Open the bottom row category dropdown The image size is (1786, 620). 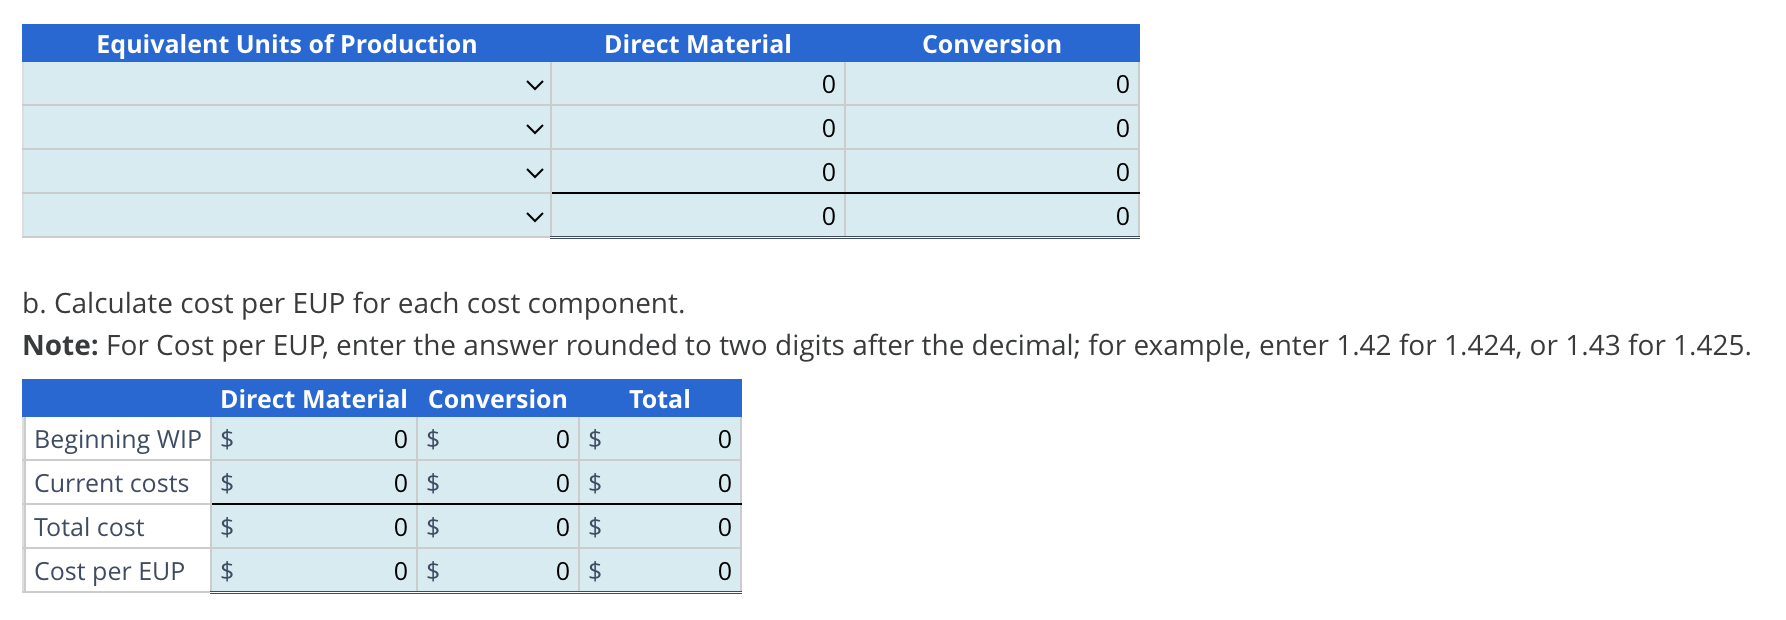click(x=534, y=215)
